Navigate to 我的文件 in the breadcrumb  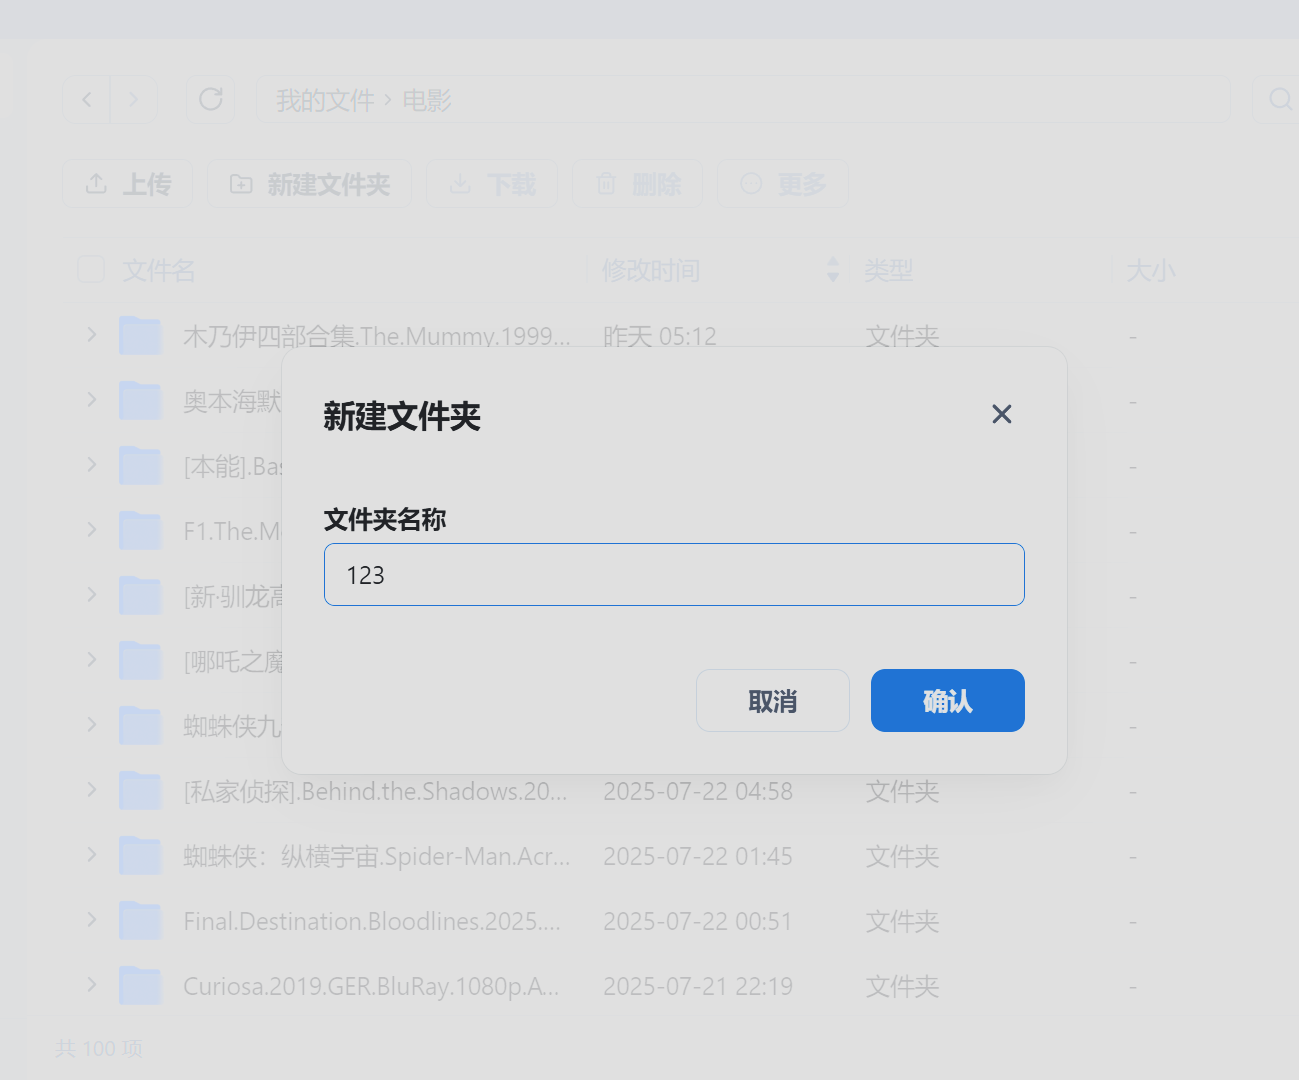(325, 101)
